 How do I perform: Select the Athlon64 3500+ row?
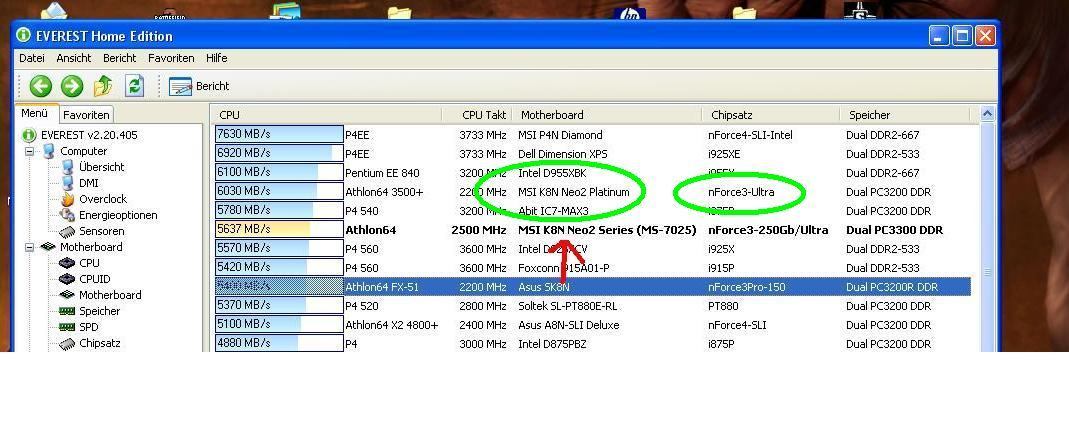tap(592, 192)
